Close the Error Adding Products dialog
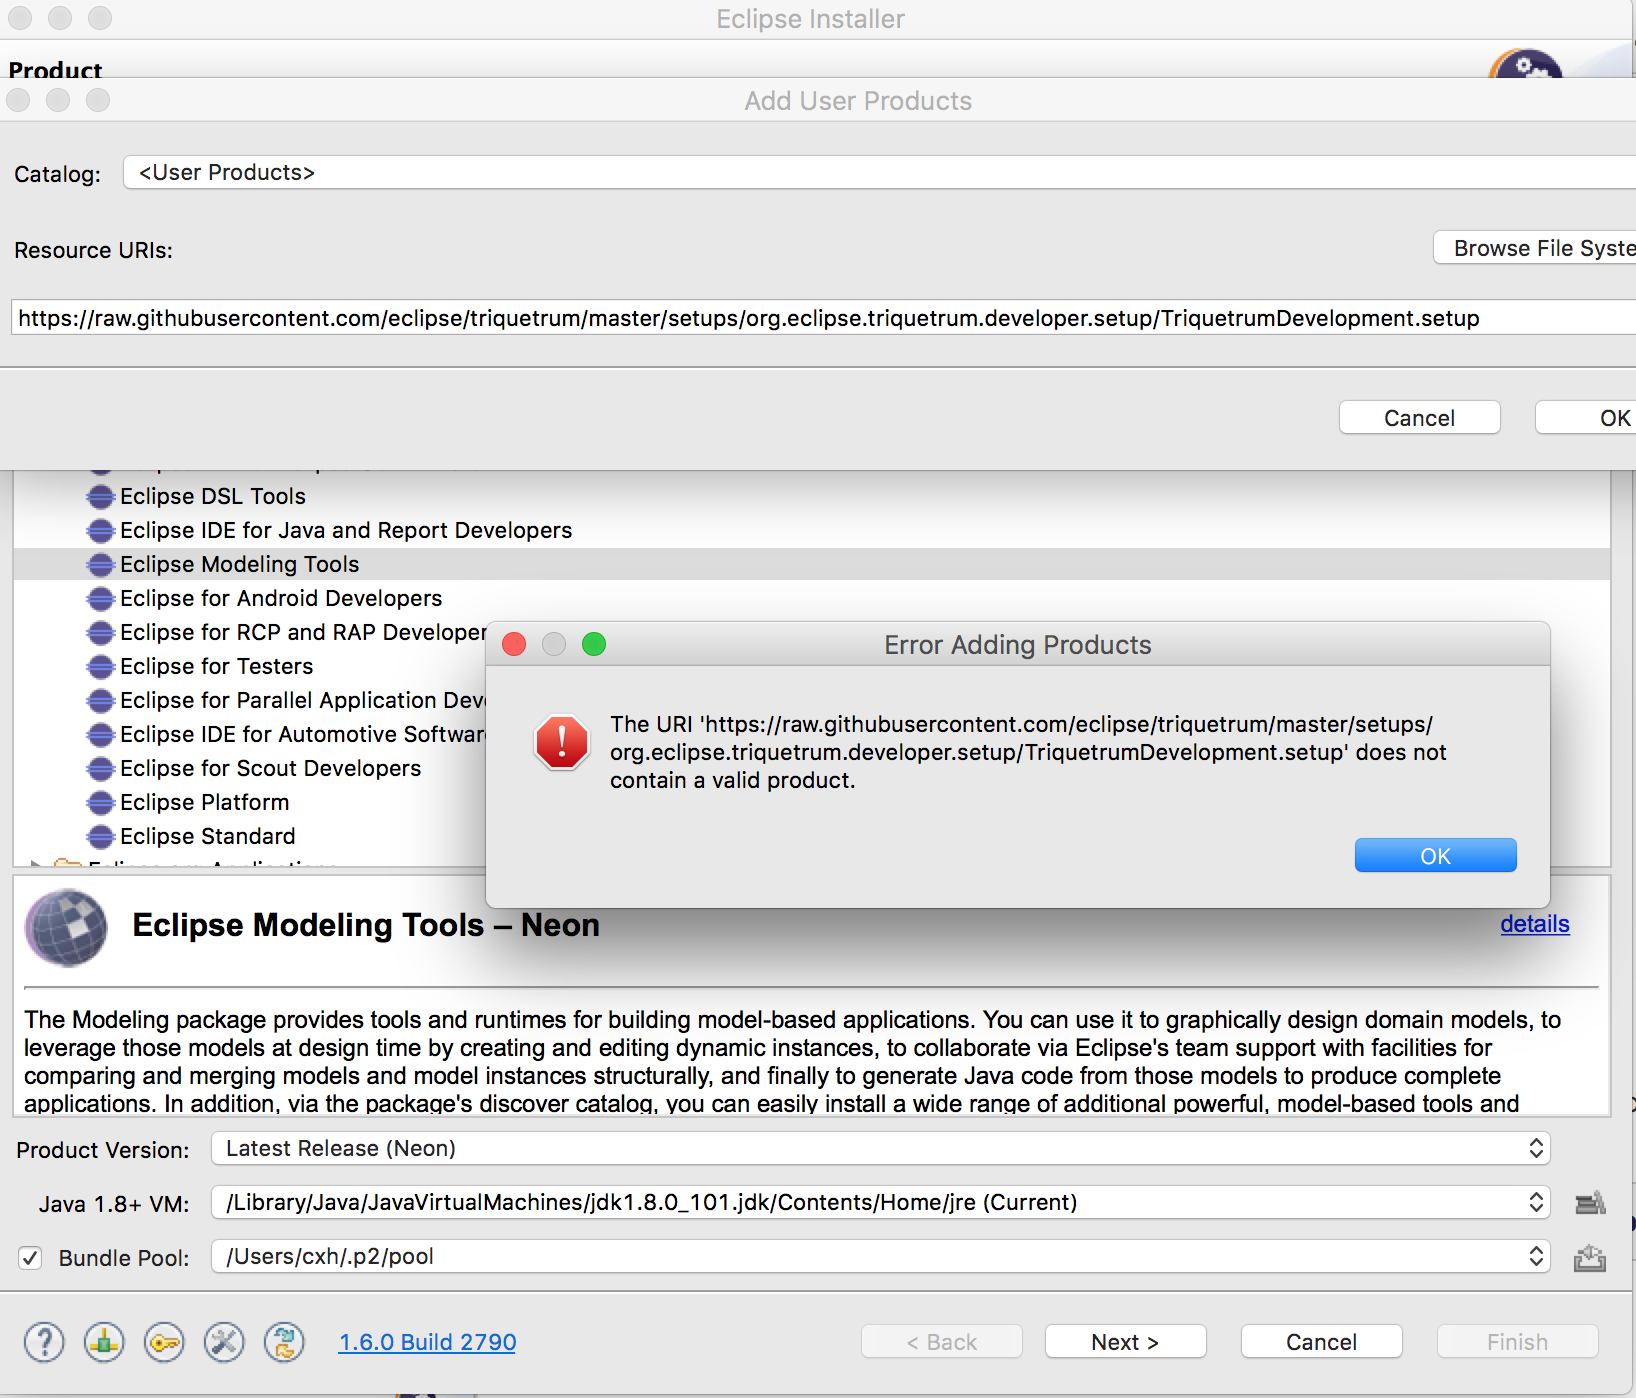1636x1398 pixels. pyautogui.click(x=514, y=644)
